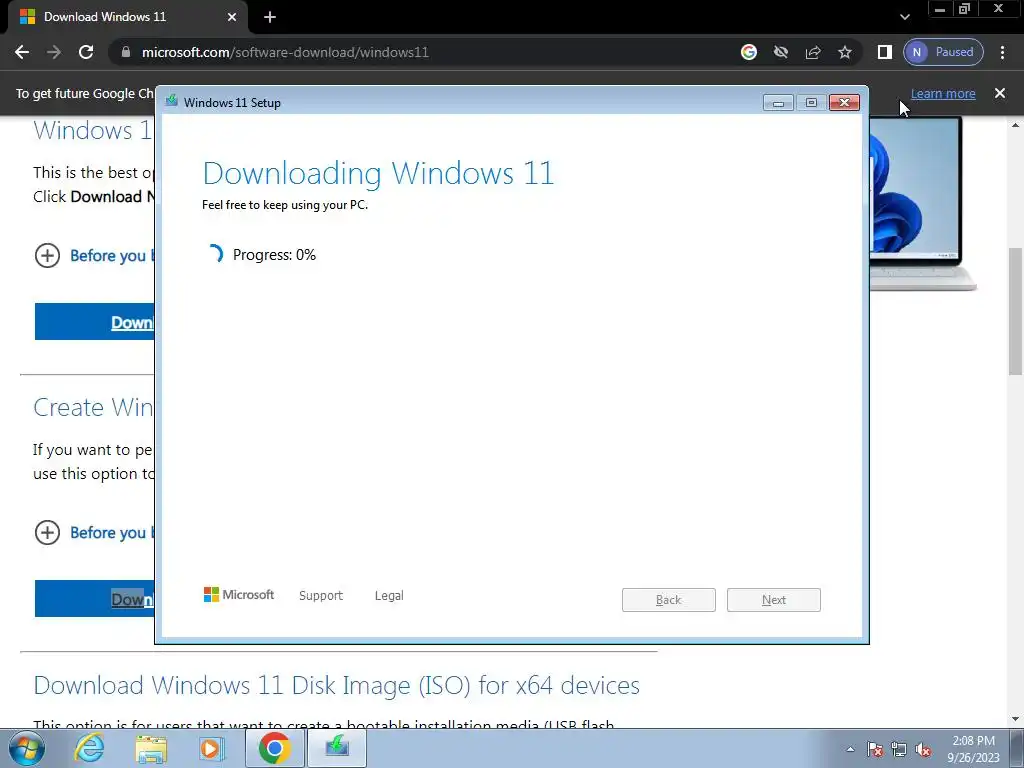Image resolution: width=1024 pixels, height=768 pixels.
Task: Switch to Chrome in the taskbar
Action: click(x=274, y=748)
